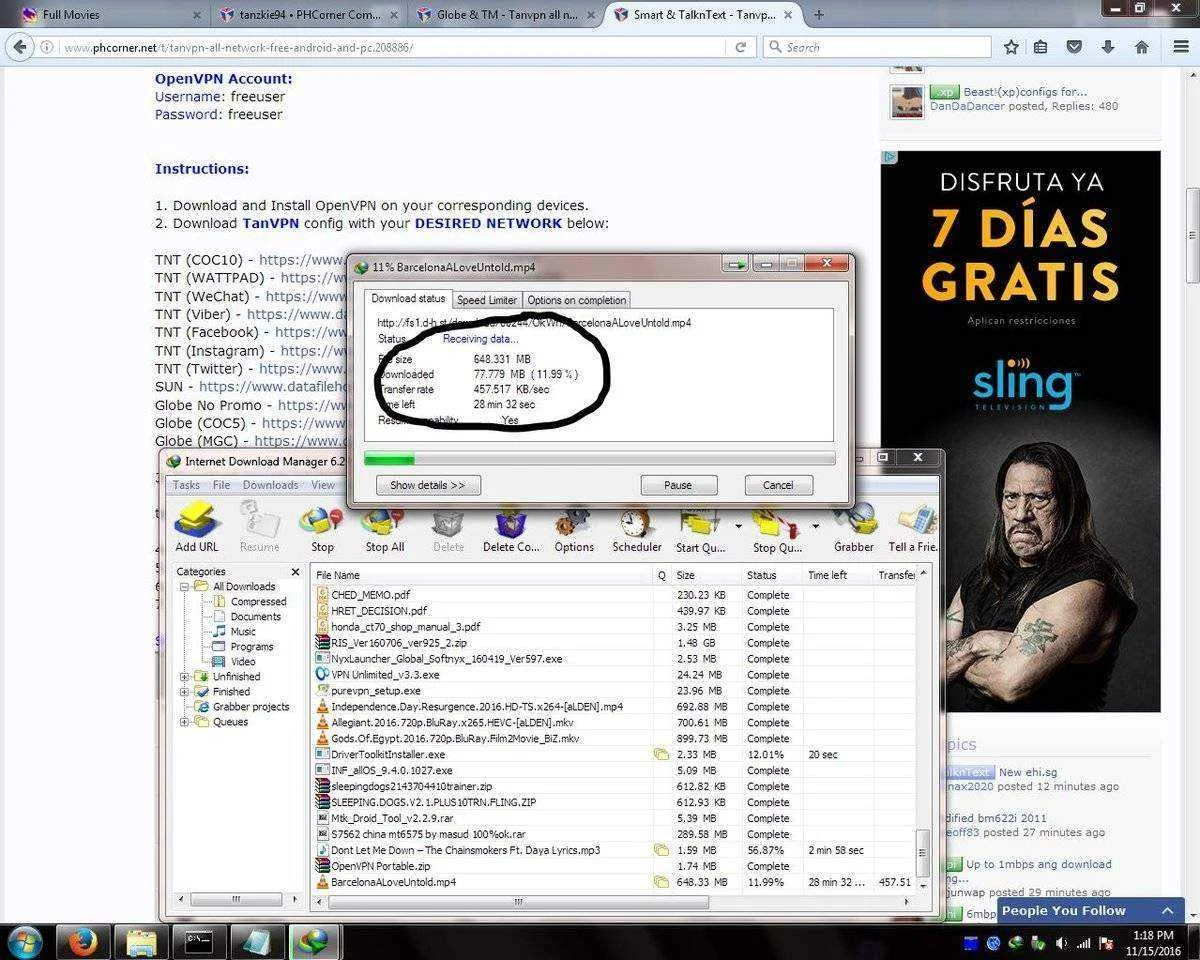Click the Pause button in download dialog
The height and width of the screenshot is (960, 1200).
click(678, 485)
